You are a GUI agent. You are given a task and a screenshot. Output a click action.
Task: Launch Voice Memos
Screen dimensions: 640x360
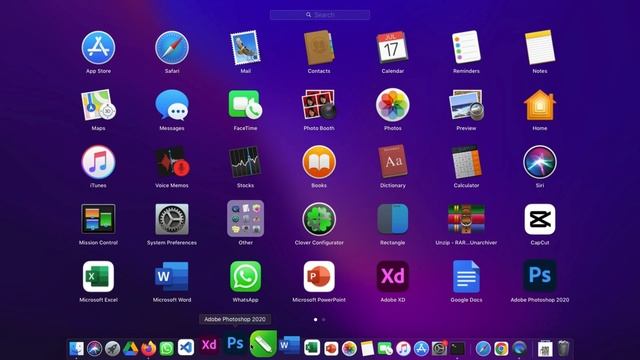pos(172,162)
